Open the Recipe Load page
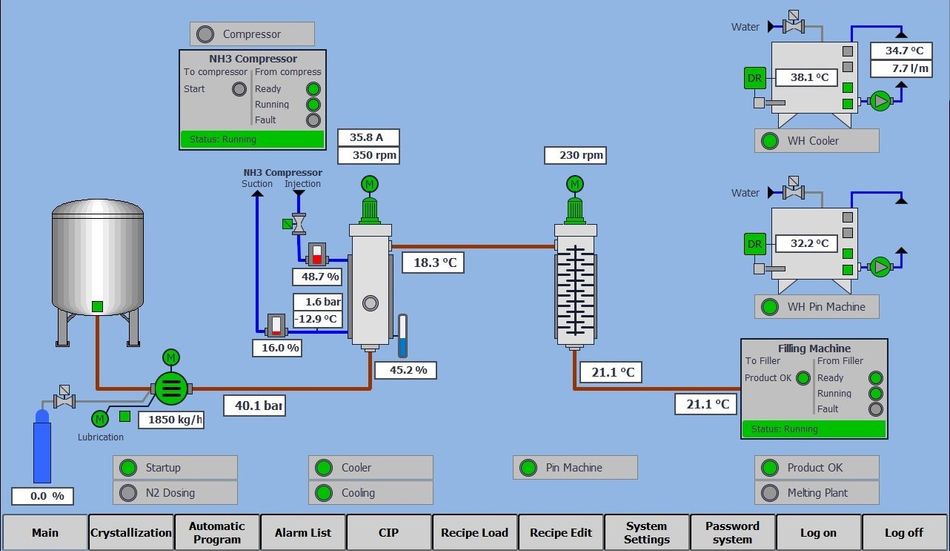This screenshot has height=551, width=950. click(474, 533)
